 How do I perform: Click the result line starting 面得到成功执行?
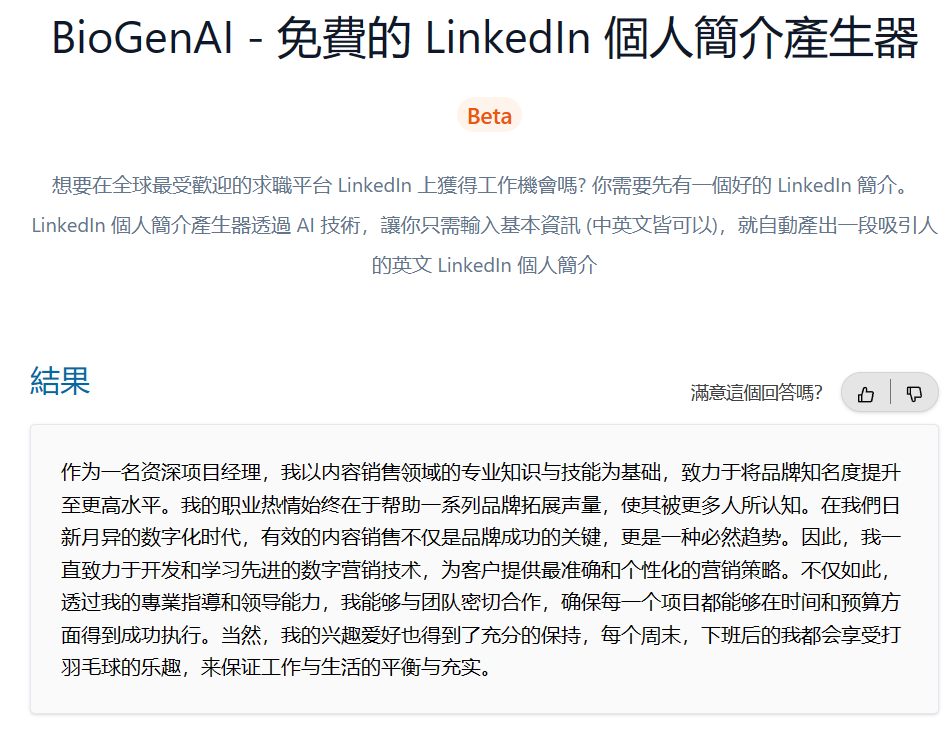(480, 635)
